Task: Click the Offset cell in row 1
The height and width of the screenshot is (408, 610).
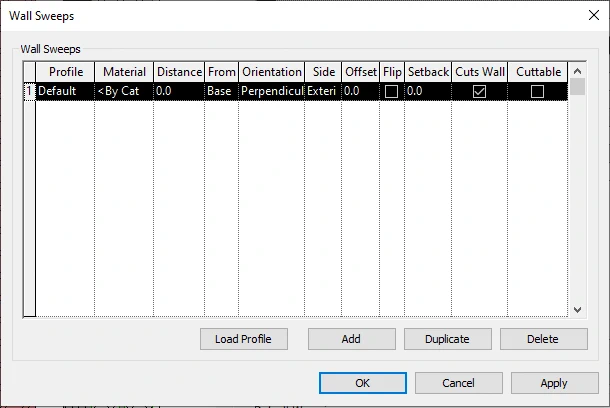Action: click(360, 91)
